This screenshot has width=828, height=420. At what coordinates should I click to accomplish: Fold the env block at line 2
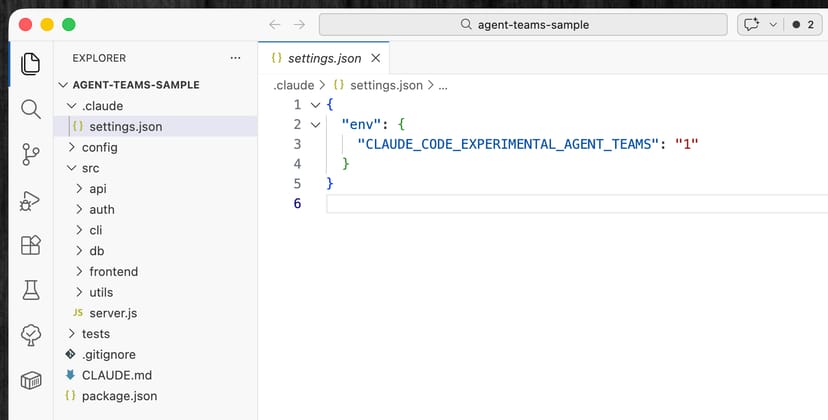[315, 125]
